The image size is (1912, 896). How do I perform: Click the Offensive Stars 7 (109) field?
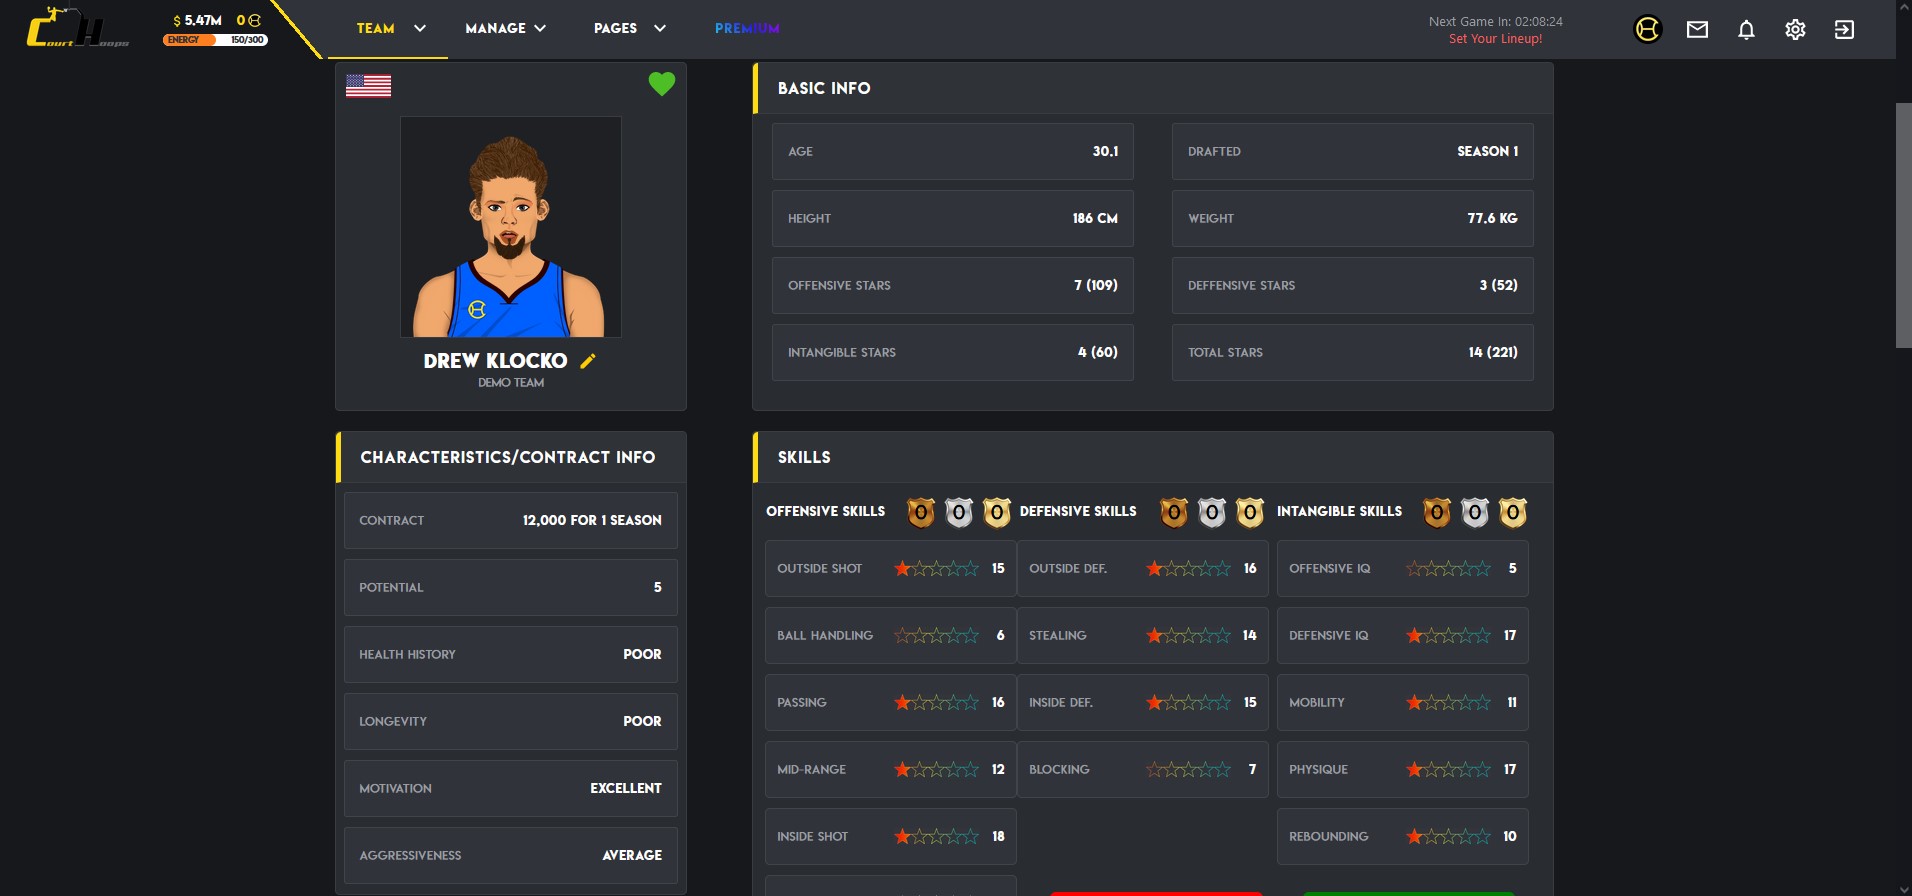[x=953, y=285]
